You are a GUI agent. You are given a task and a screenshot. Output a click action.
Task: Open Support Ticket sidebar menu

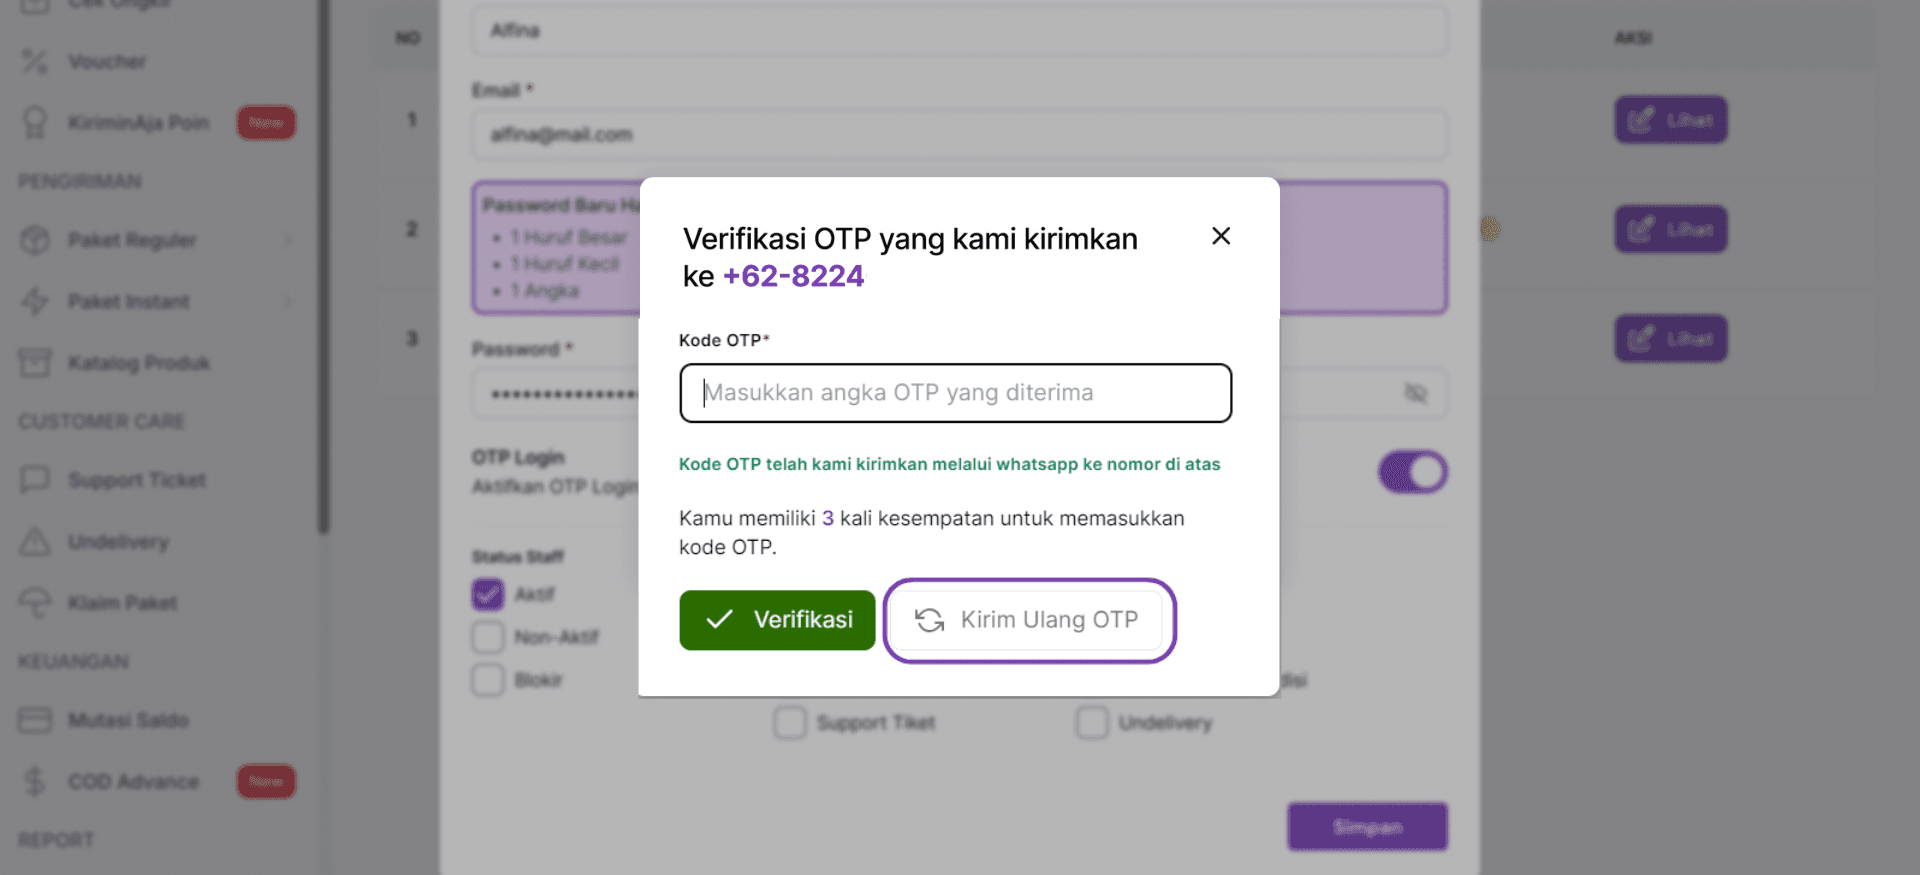pos(136,481)
